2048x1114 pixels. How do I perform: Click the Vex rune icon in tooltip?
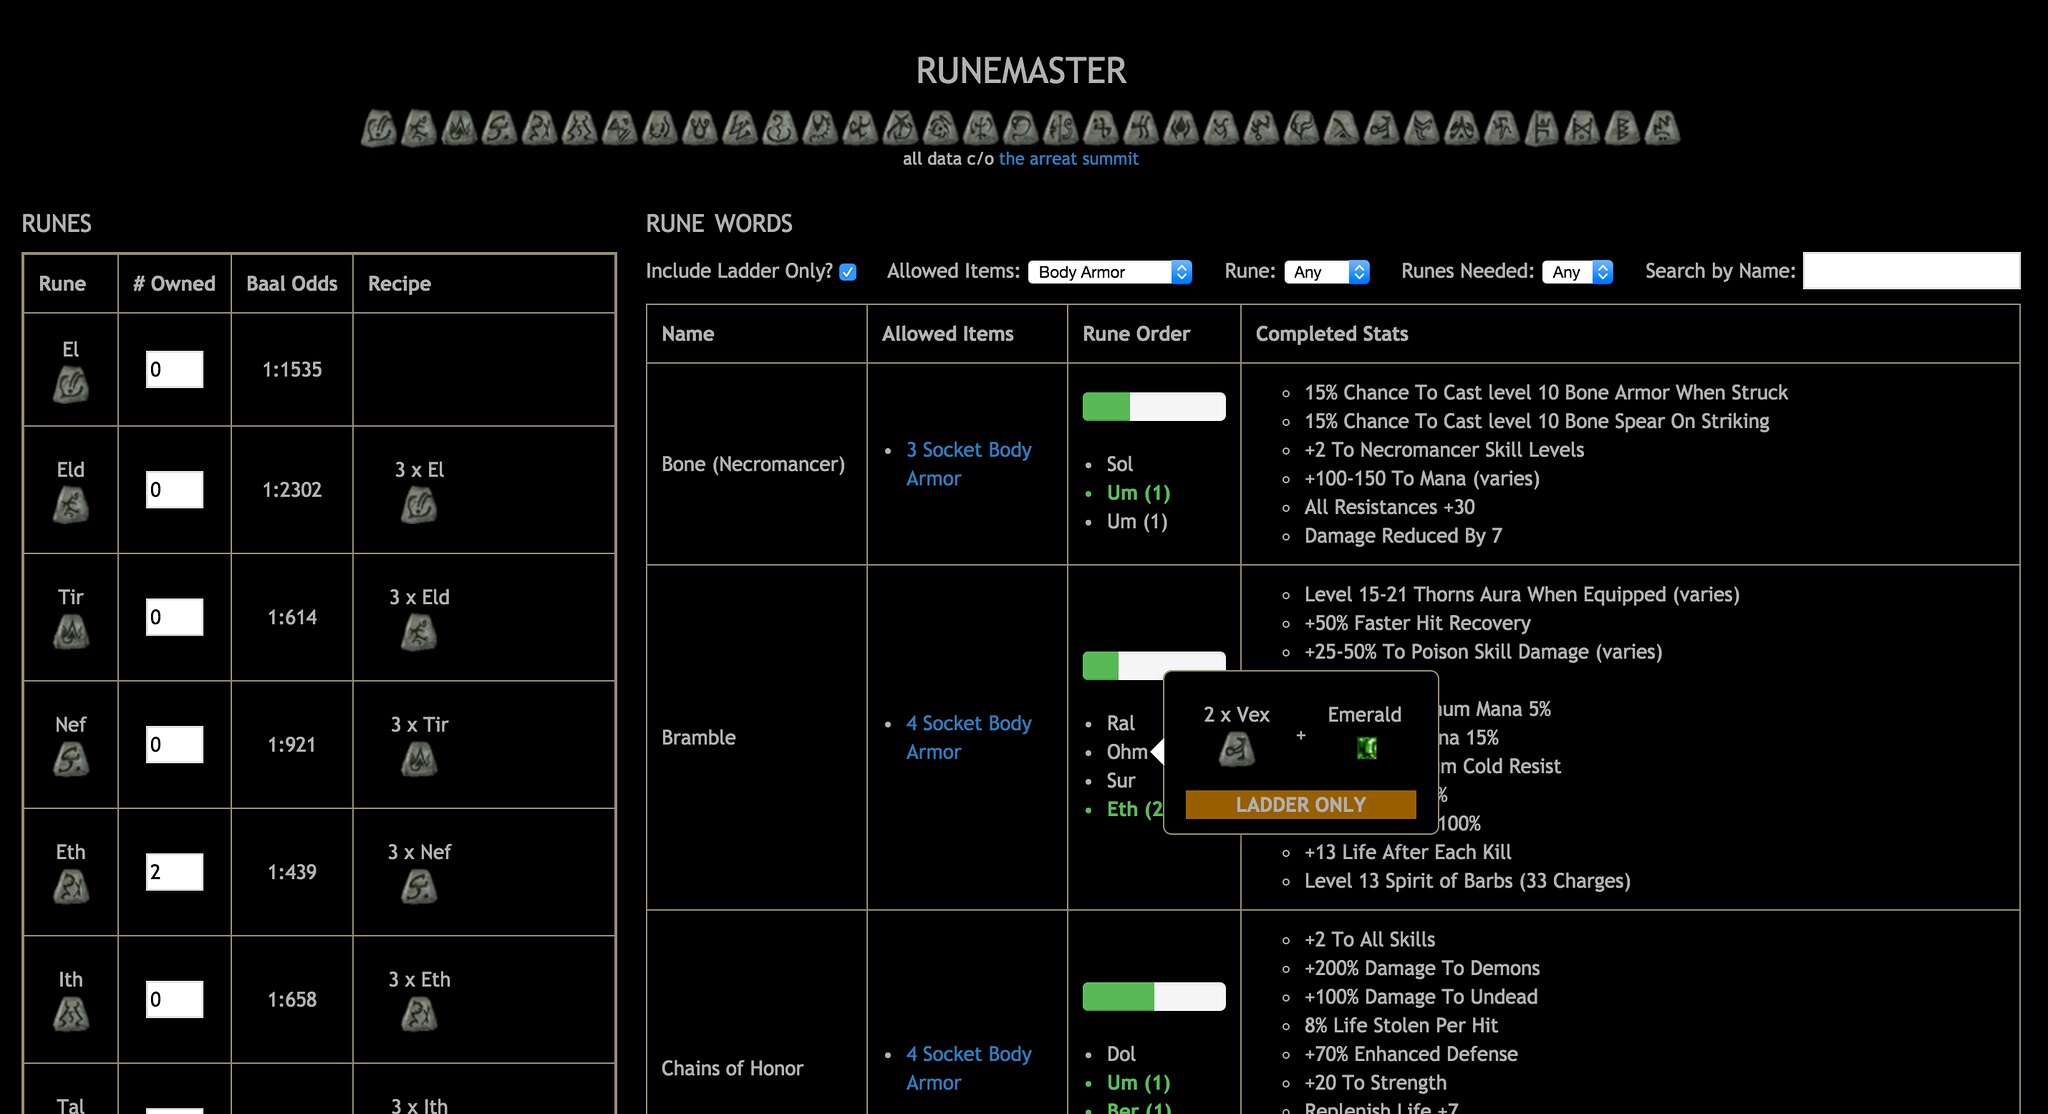pos(1236,749)
